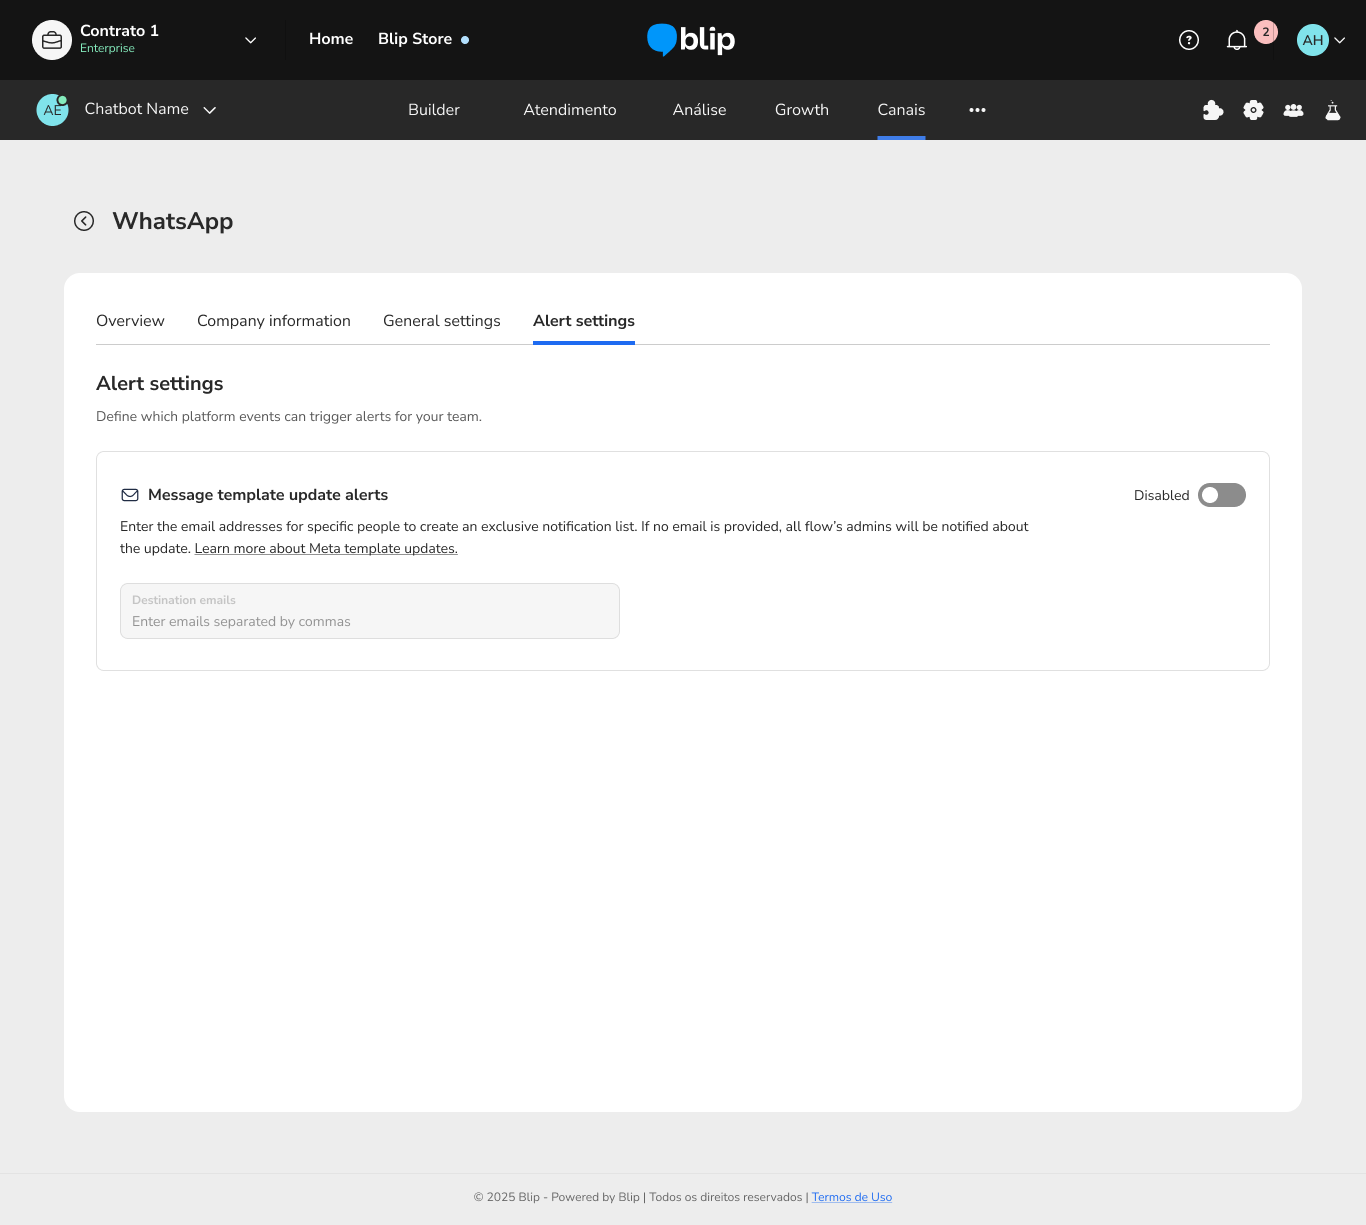Viewport: 1366px width, 1225px height.
Task: Click the lab flask icon
Action: coord(1332,110)
